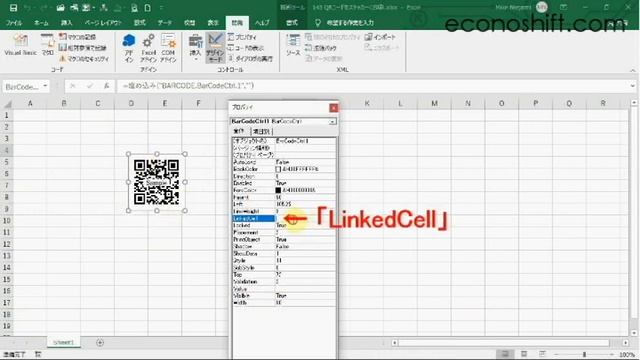Viewport: 640px width, 360px height.
Task: Click the zoom slider in status bar
Action: (x=584, y=354)
